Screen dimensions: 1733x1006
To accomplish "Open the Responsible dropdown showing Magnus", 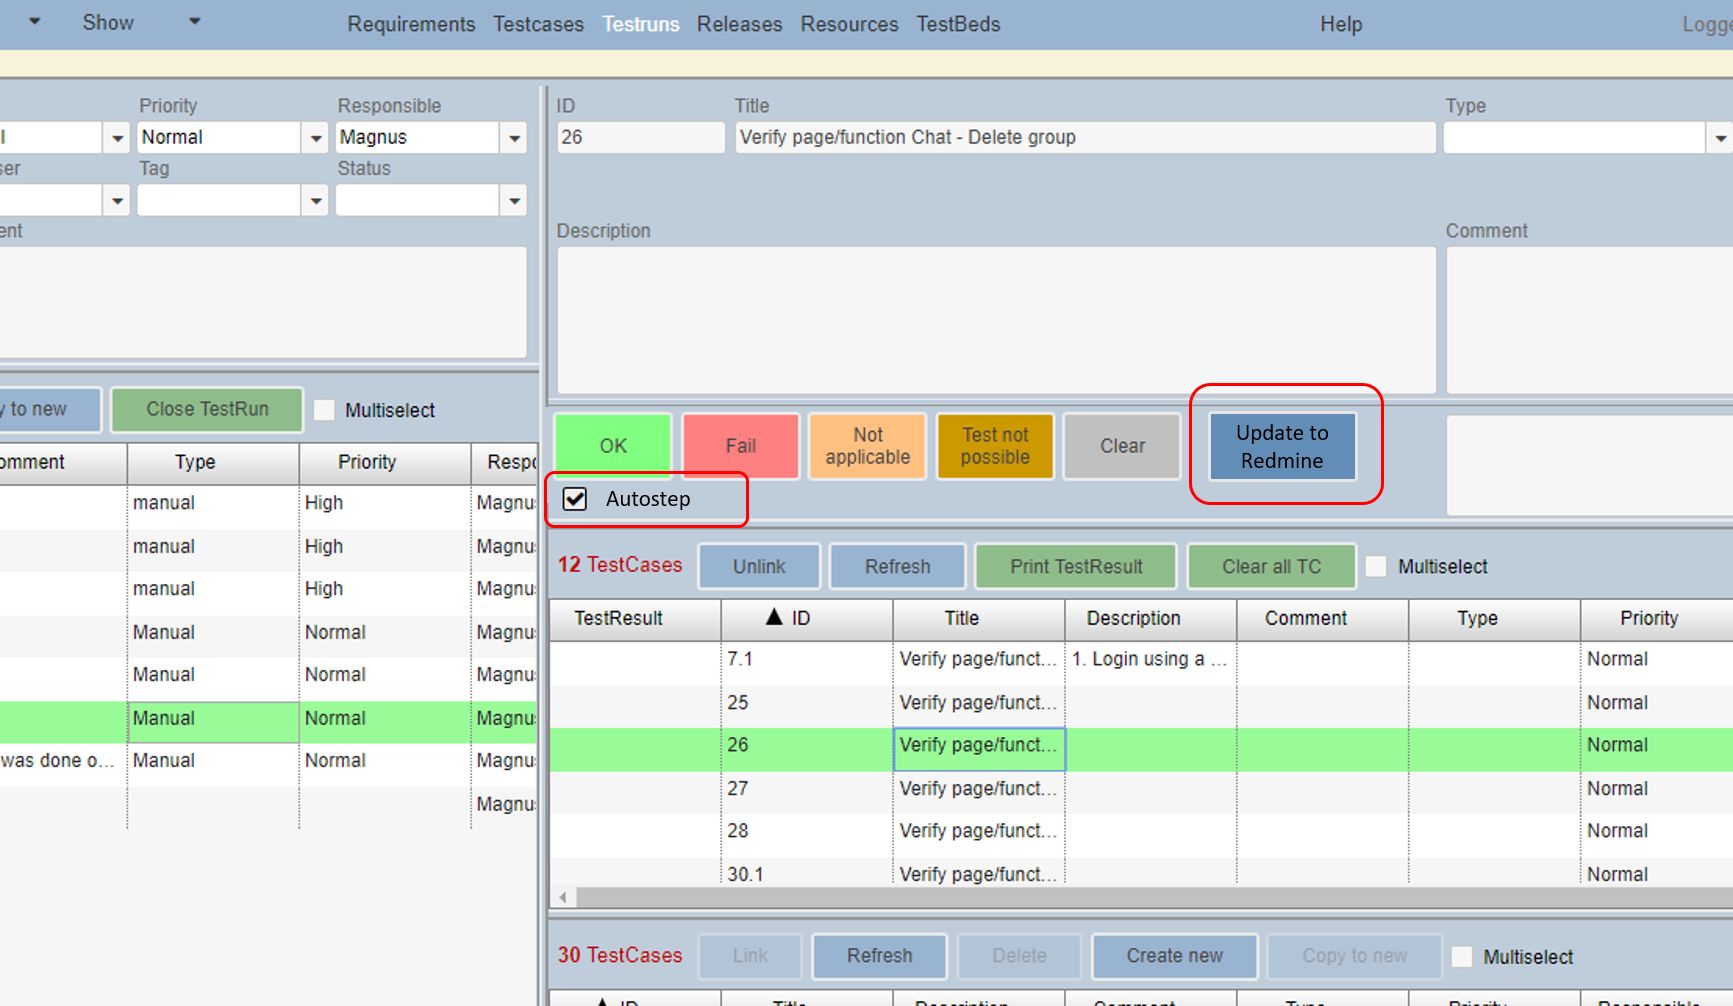I will [x=515, y=137].
